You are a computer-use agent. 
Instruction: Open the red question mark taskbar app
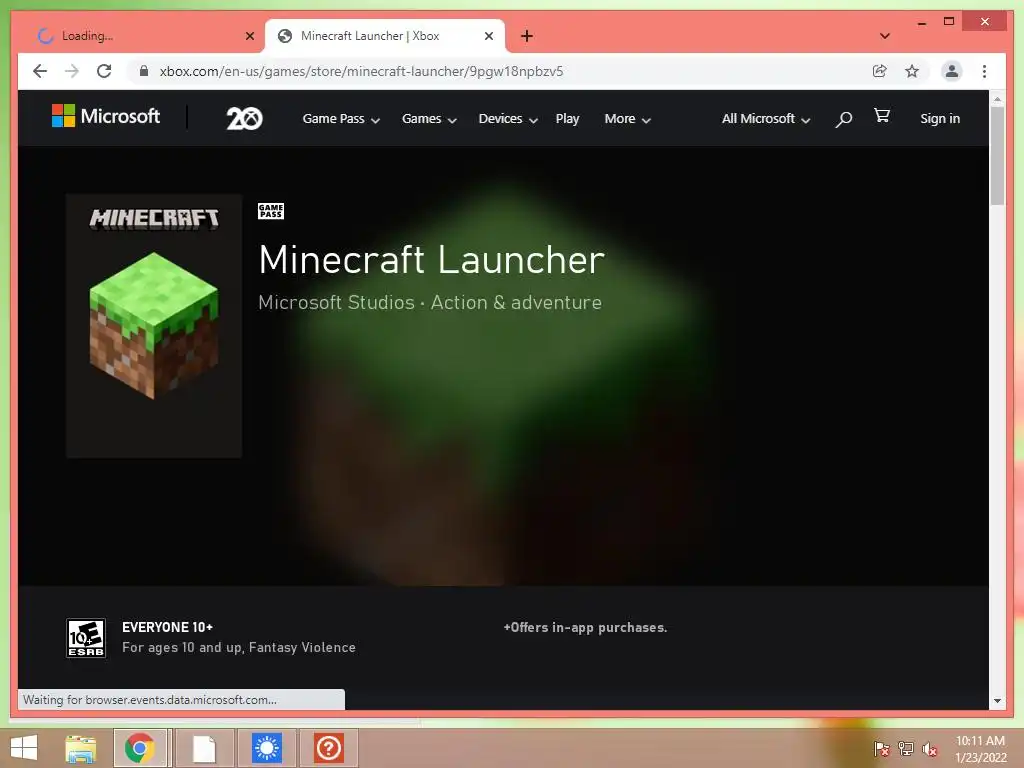tap(328, 748)
